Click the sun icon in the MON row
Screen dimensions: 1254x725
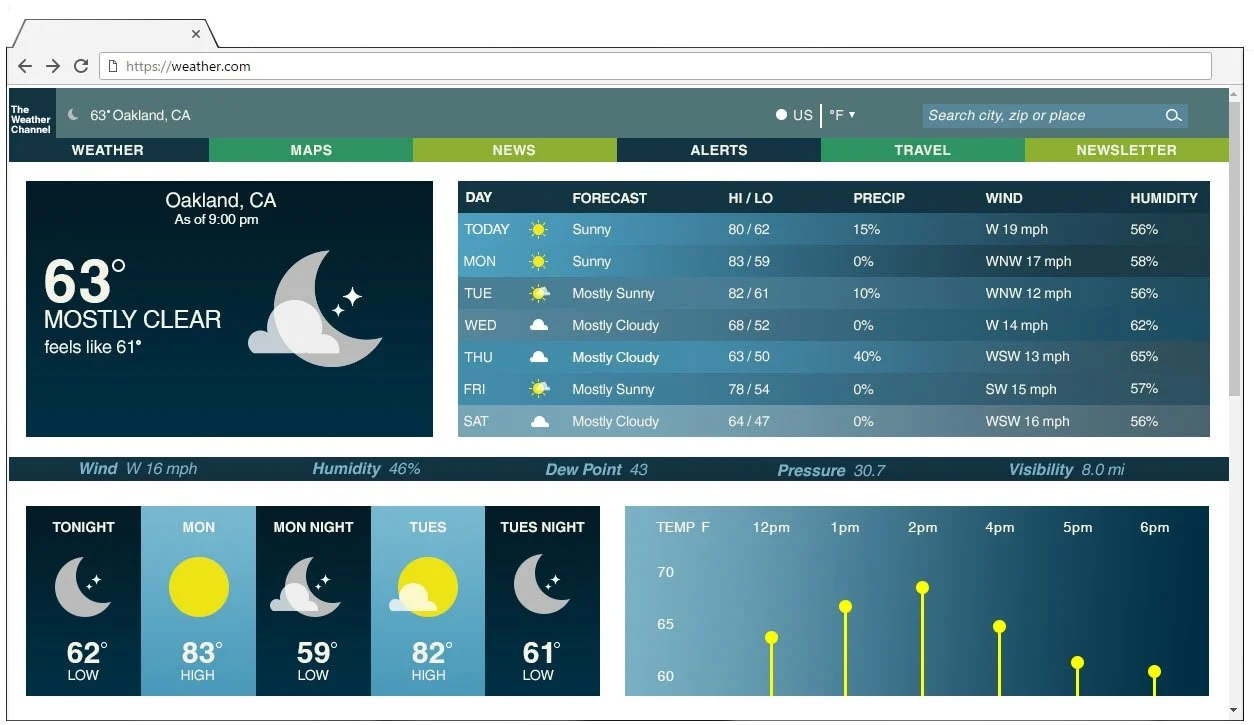click(538, 262)
